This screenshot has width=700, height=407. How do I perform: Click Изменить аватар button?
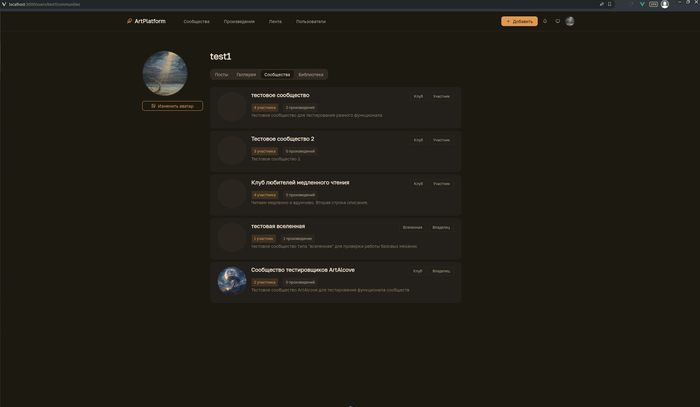click(x=172, y=106)
